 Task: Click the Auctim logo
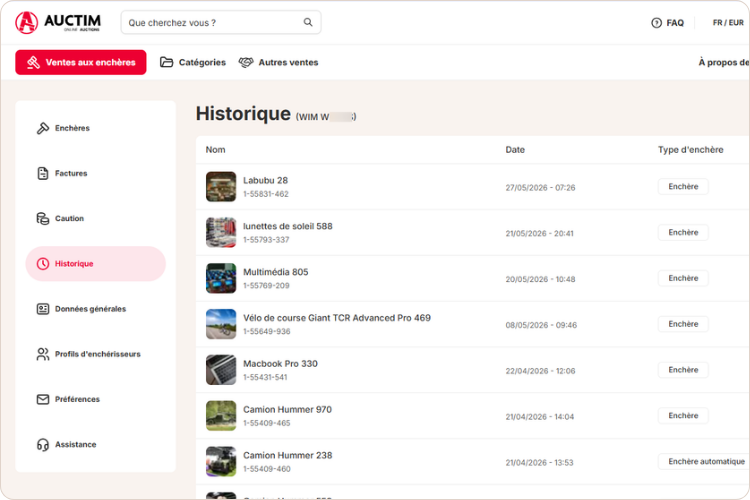(58, 22)
